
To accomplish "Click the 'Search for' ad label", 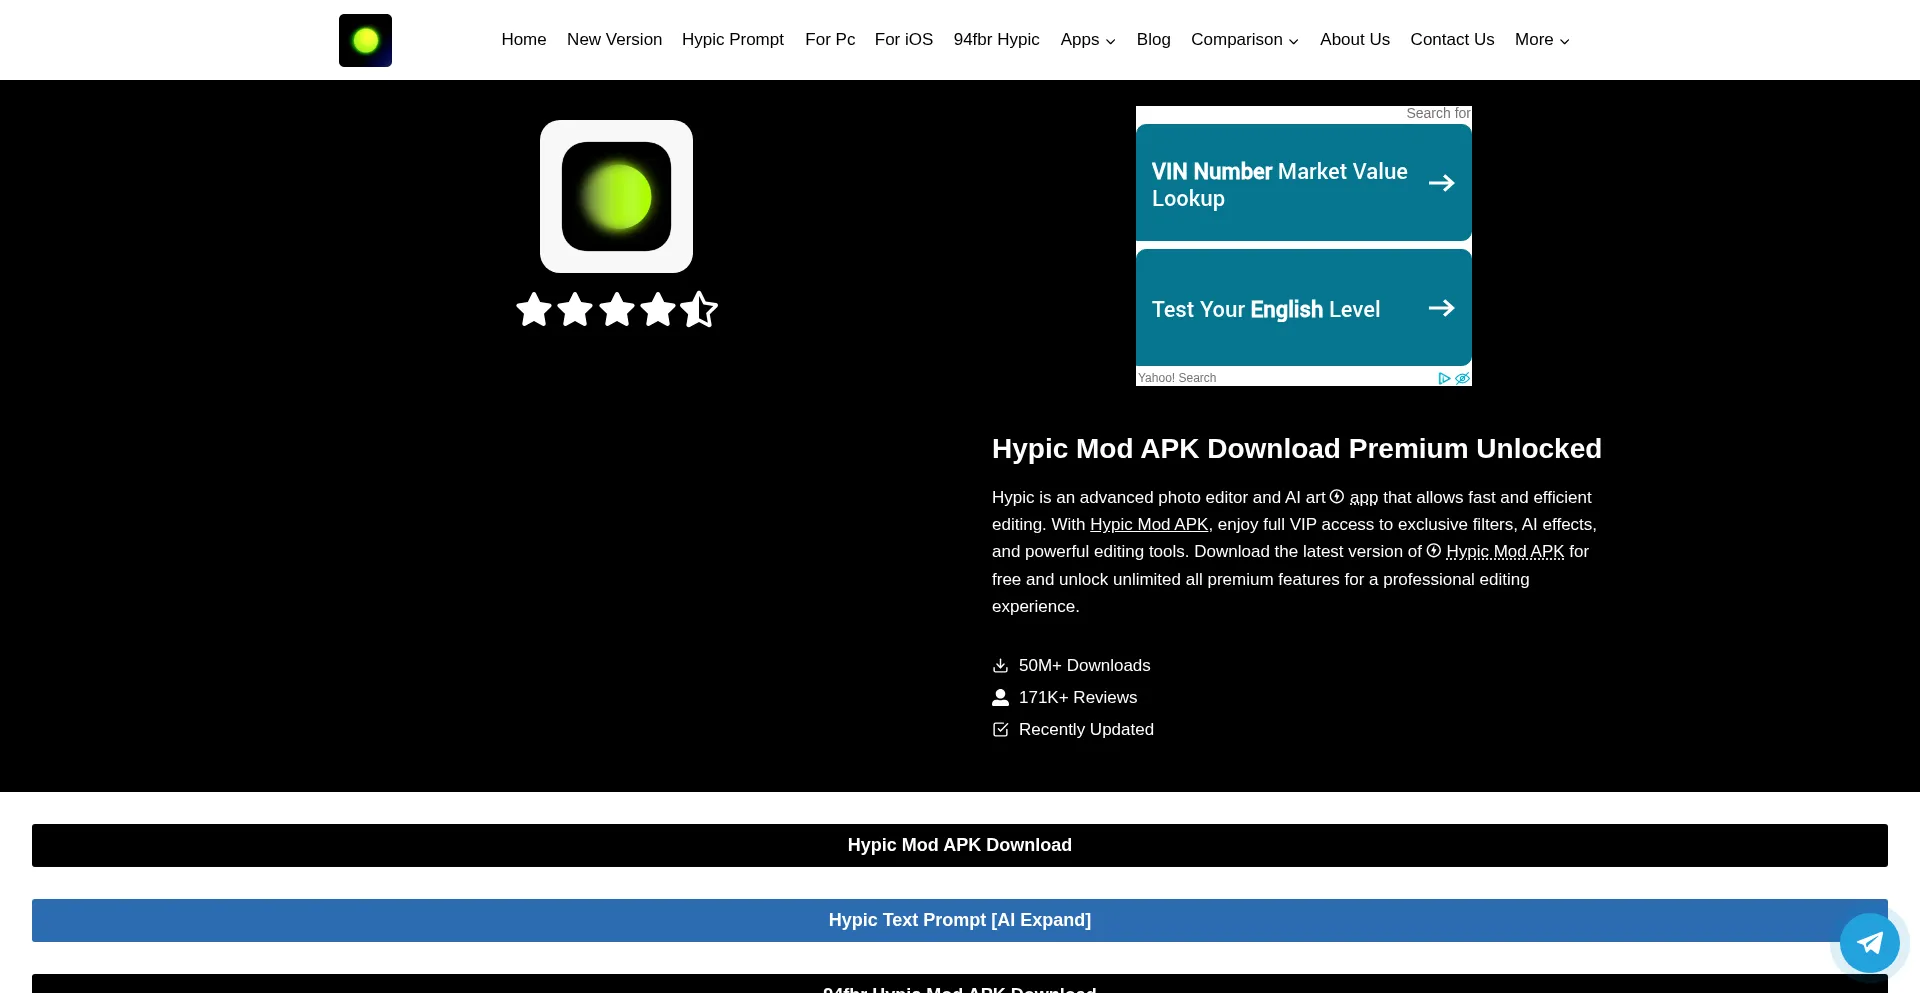I will (x=1438, y=114).
